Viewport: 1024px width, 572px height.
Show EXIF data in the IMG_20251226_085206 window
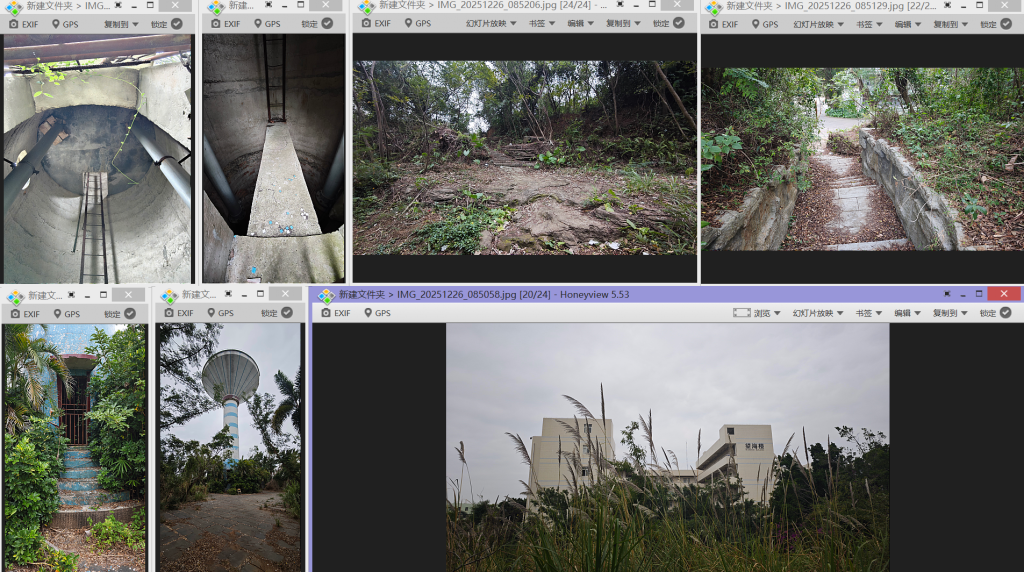tap(376, 23)
